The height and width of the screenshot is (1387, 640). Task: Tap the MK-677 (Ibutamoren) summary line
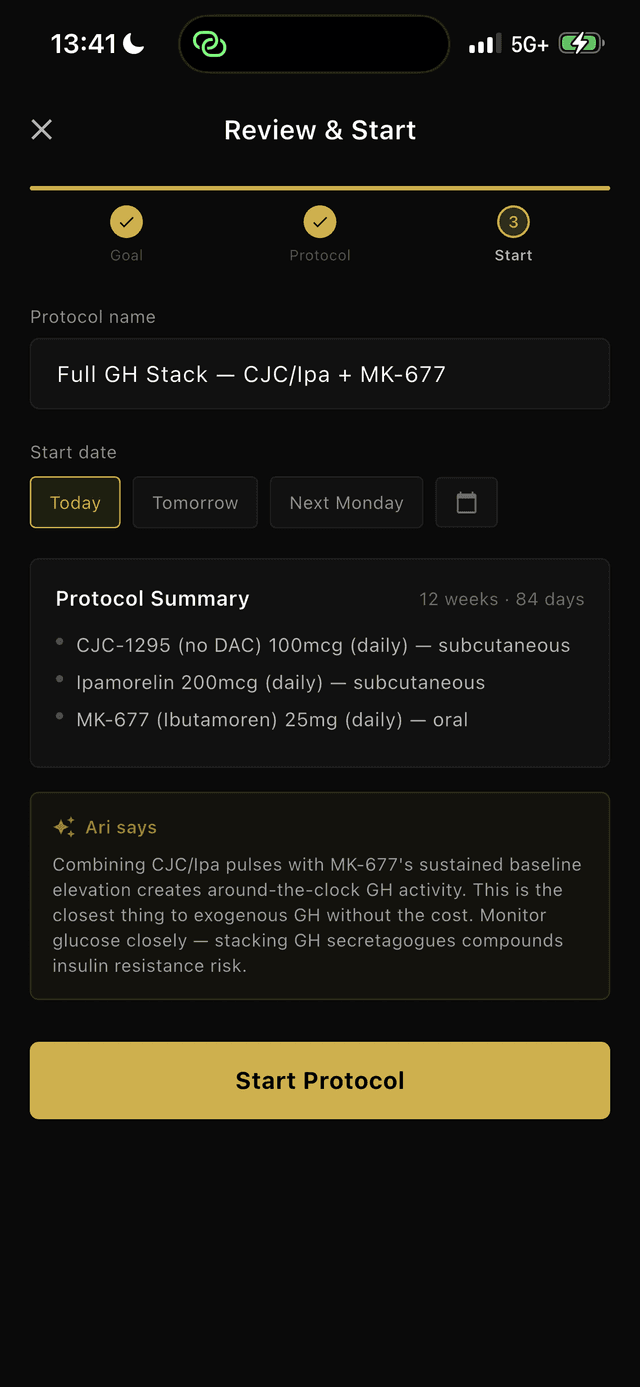[x=272, y=719]
